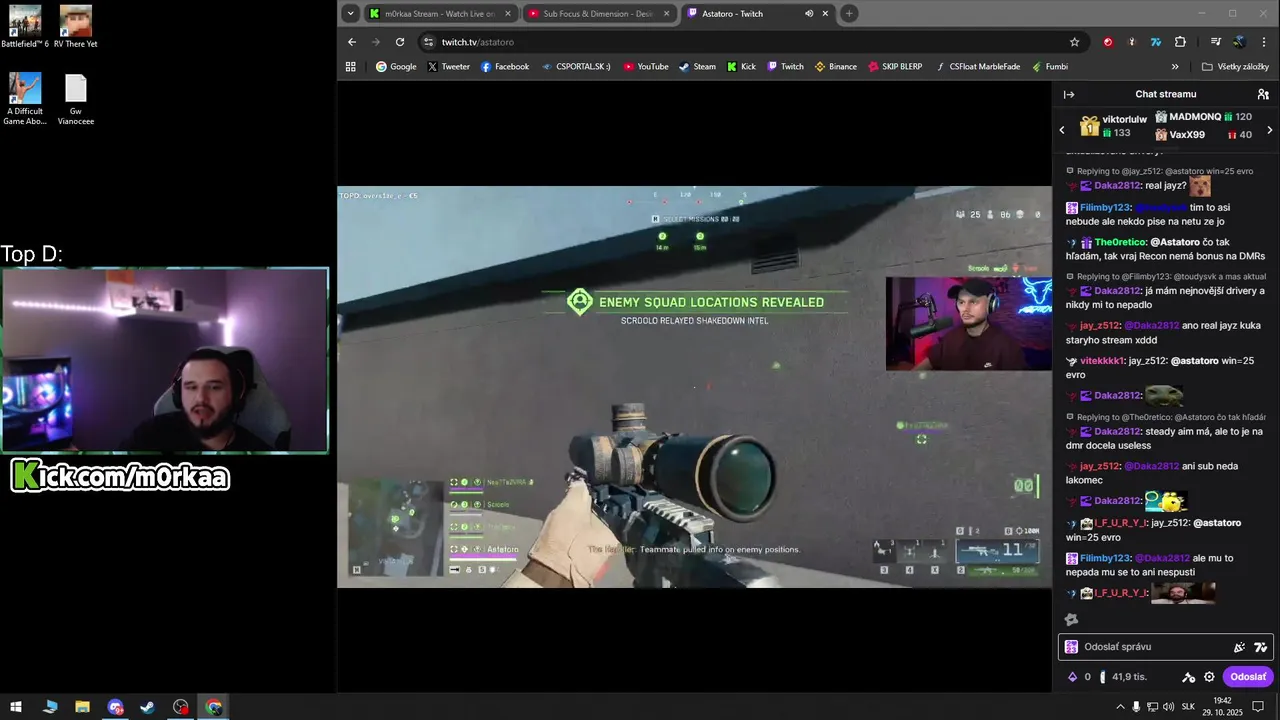The height and width of the screenshot is (720, 1280).
Task: Click the Odoslať send button
Action: (x=1248, y=677)
